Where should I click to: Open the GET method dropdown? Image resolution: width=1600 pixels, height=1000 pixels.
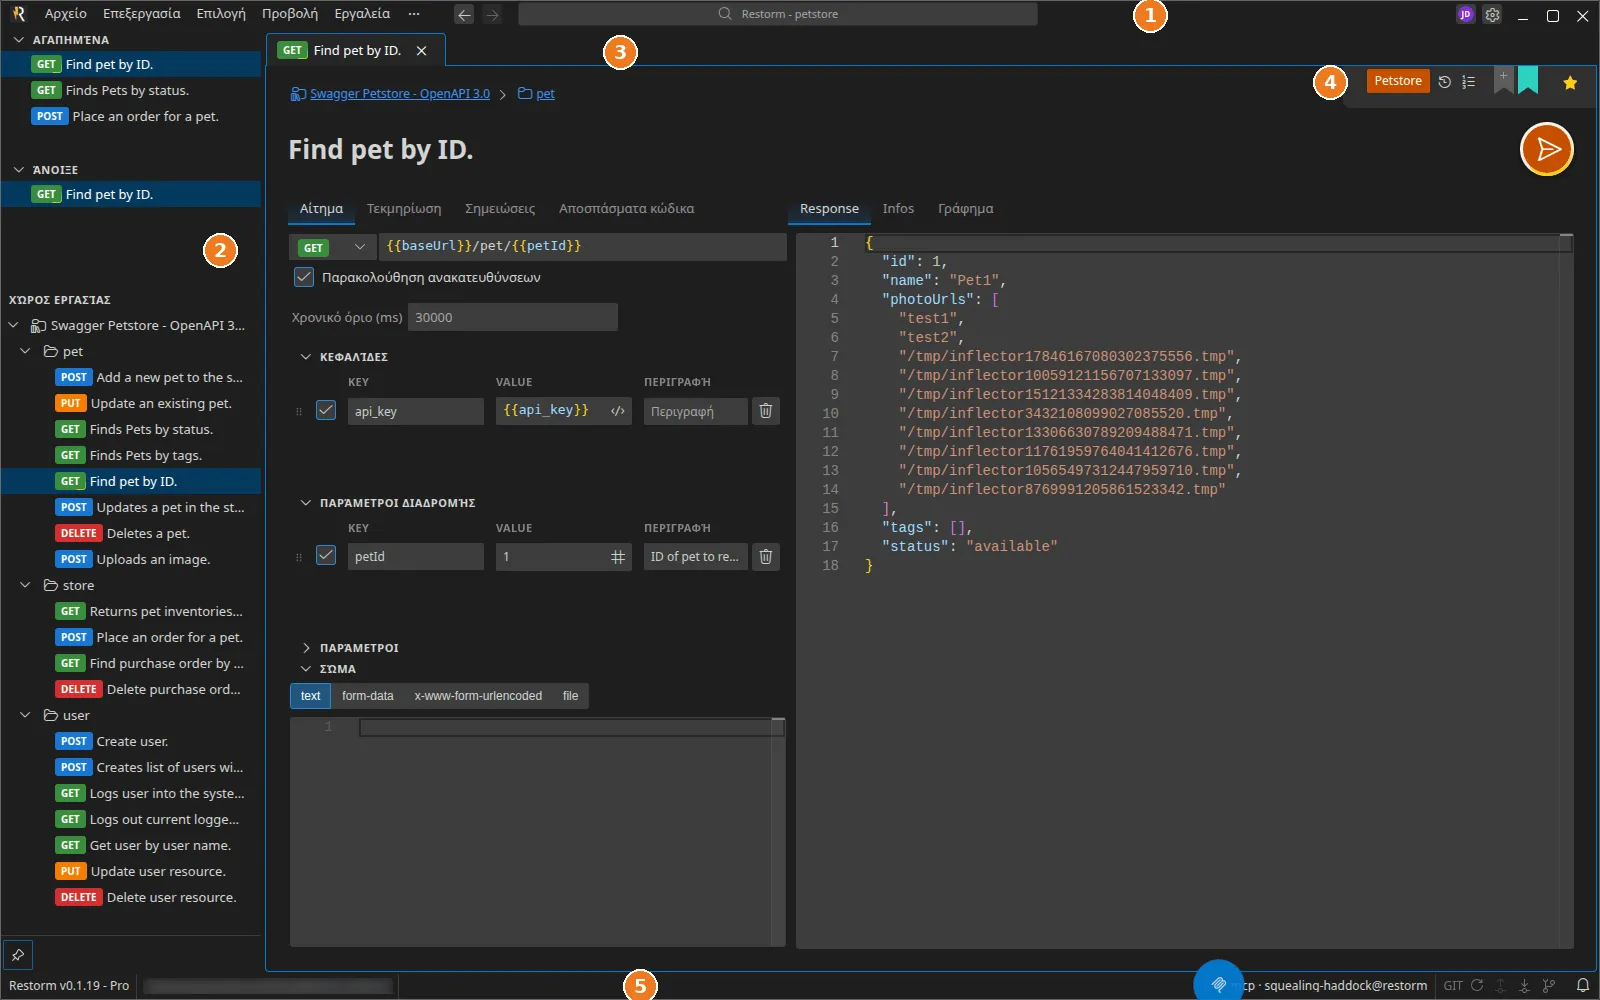click(x=333, y=247)
